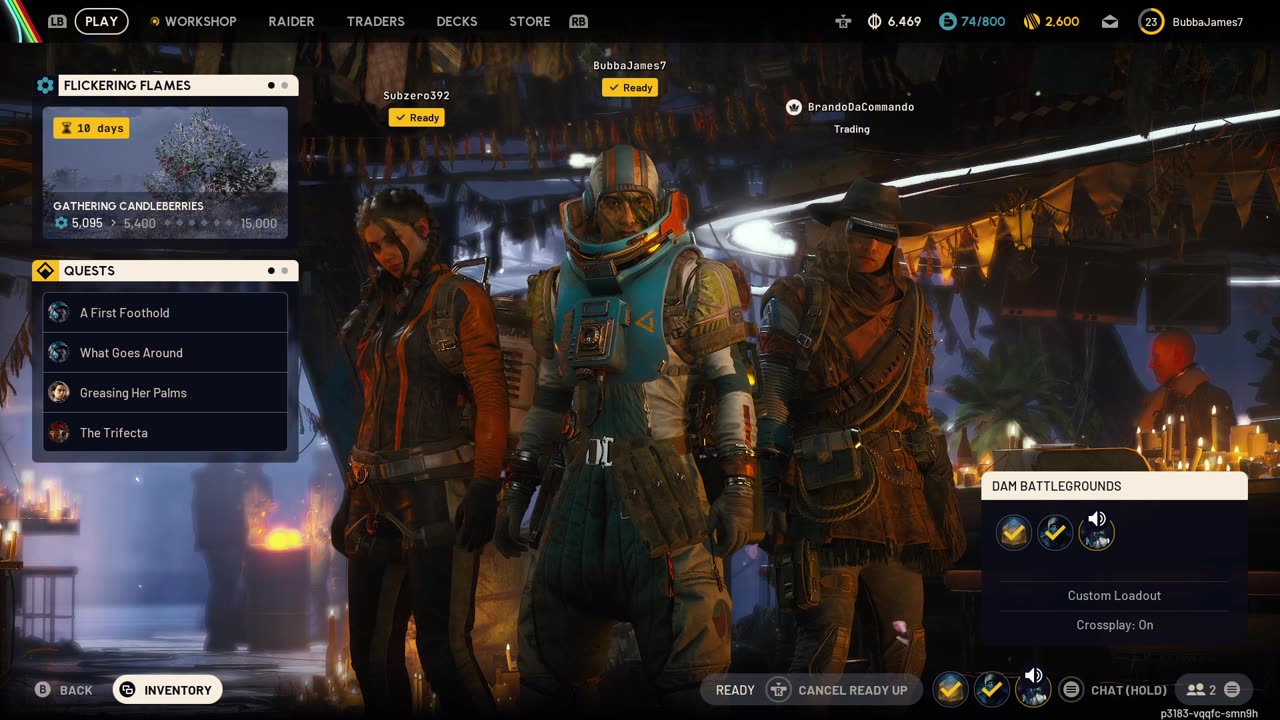The height and width of the screenshot is (720, 1280).
Task: Click the speaking avatar in bottom bar
Action: pyautogui.click(x=1033, y=688)
